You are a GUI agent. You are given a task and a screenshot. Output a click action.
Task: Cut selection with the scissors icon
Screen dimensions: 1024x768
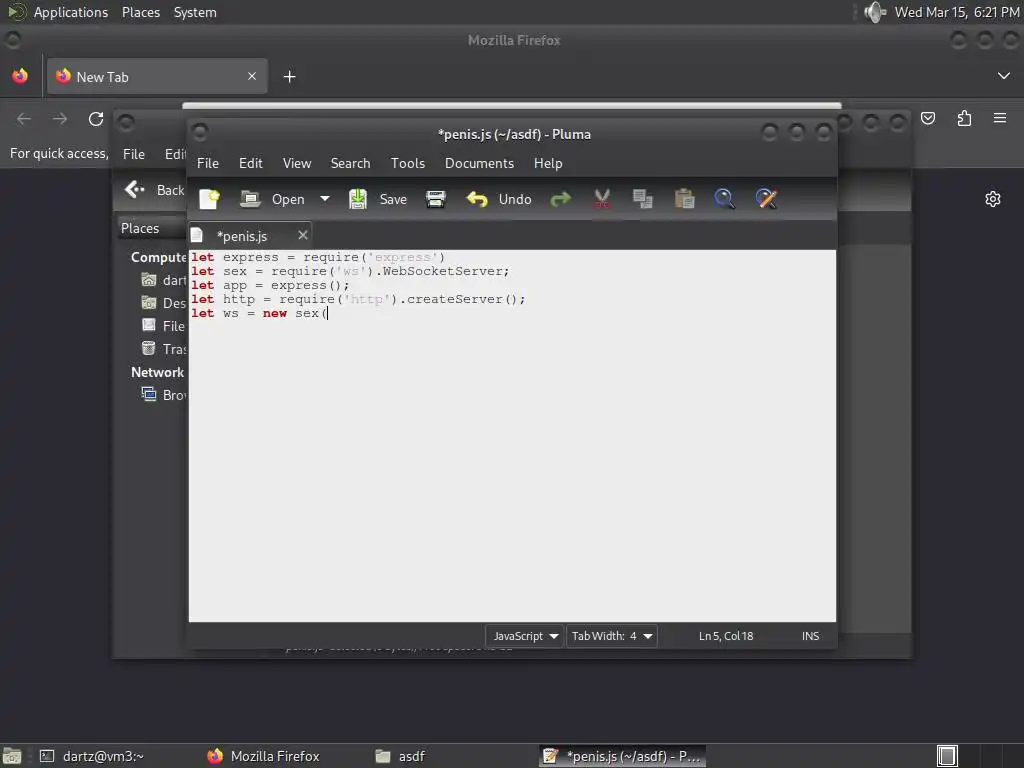coord(602,199)
